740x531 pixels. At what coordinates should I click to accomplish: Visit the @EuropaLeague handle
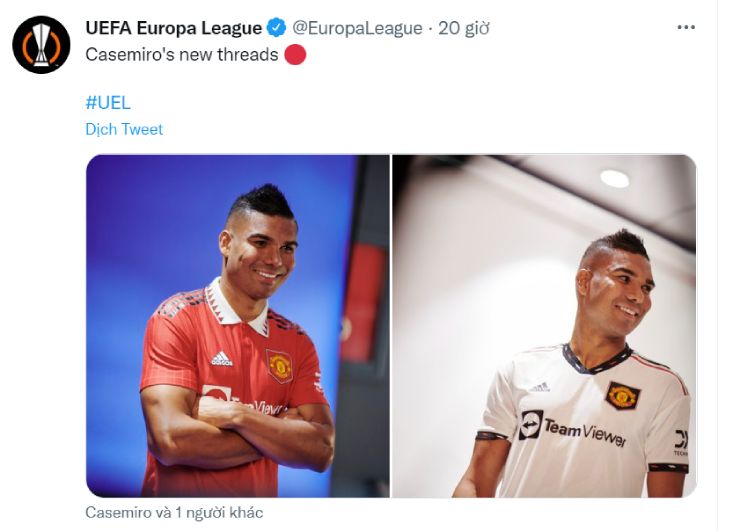click(x=357, y=28)
